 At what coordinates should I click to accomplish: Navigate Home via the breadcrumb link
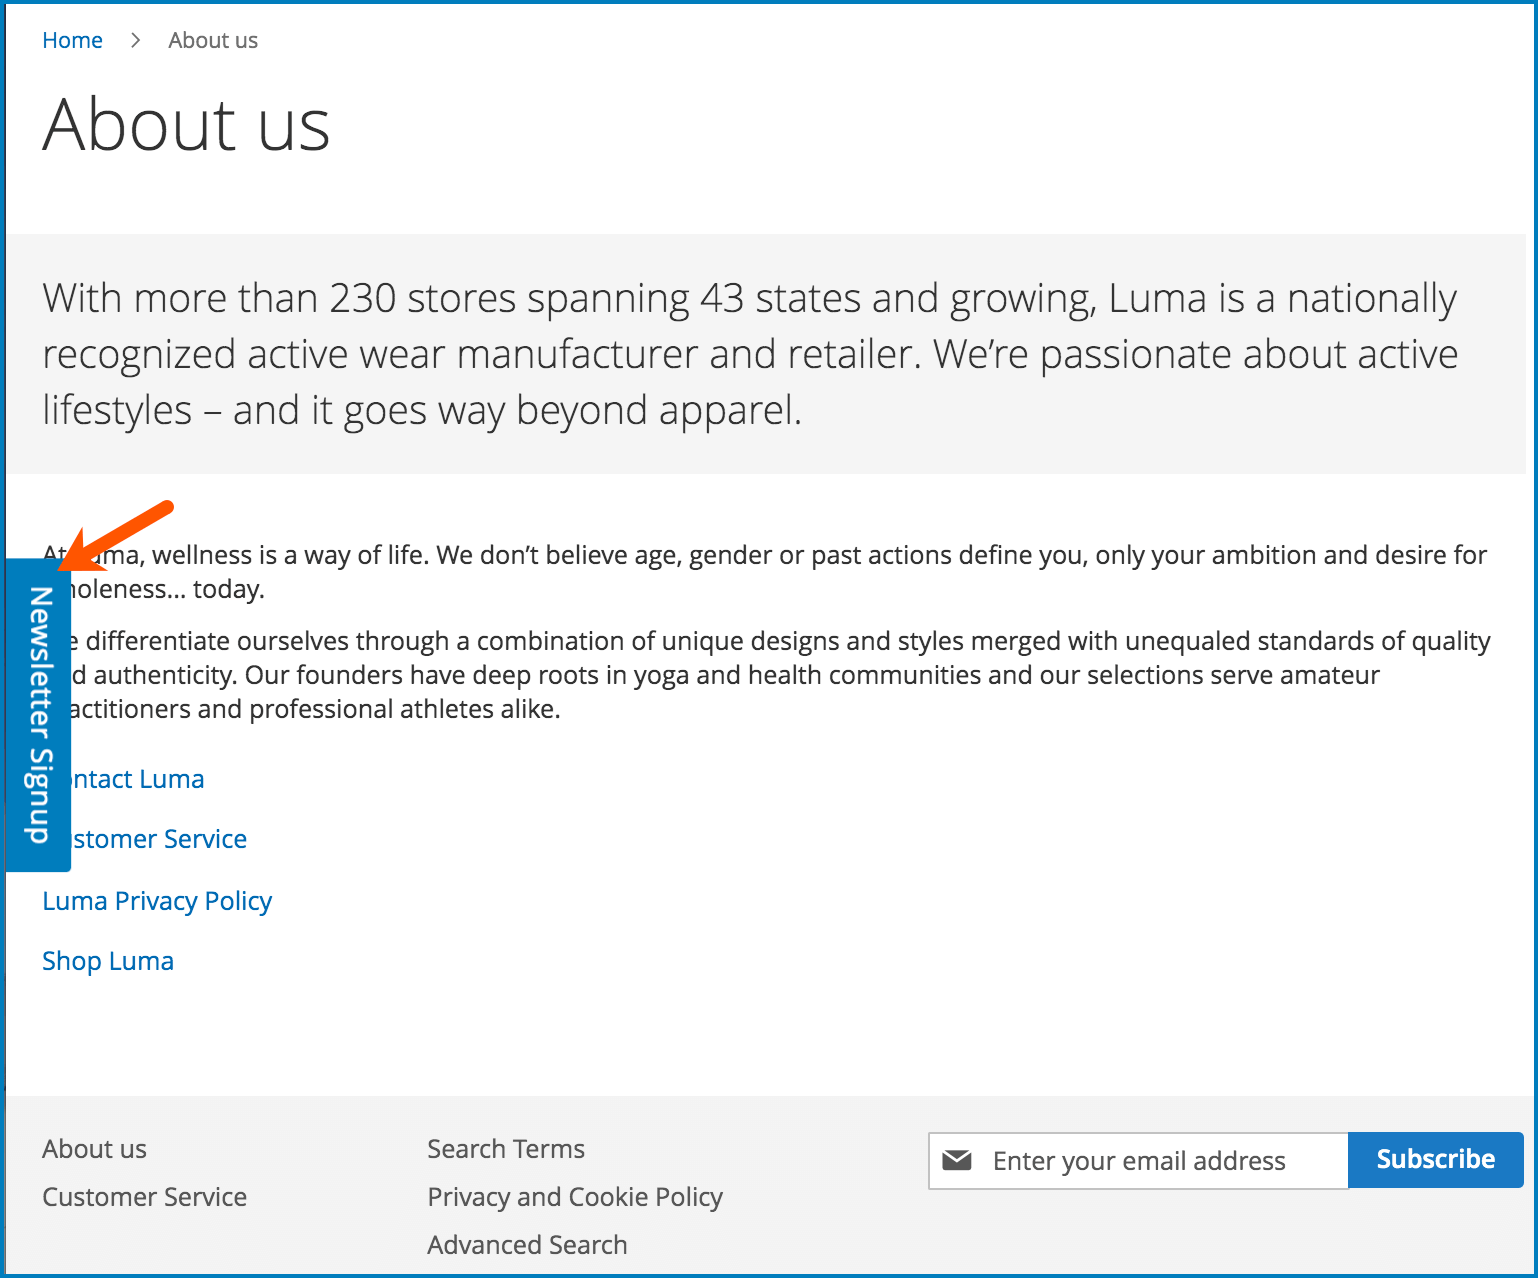click(72, 40)
